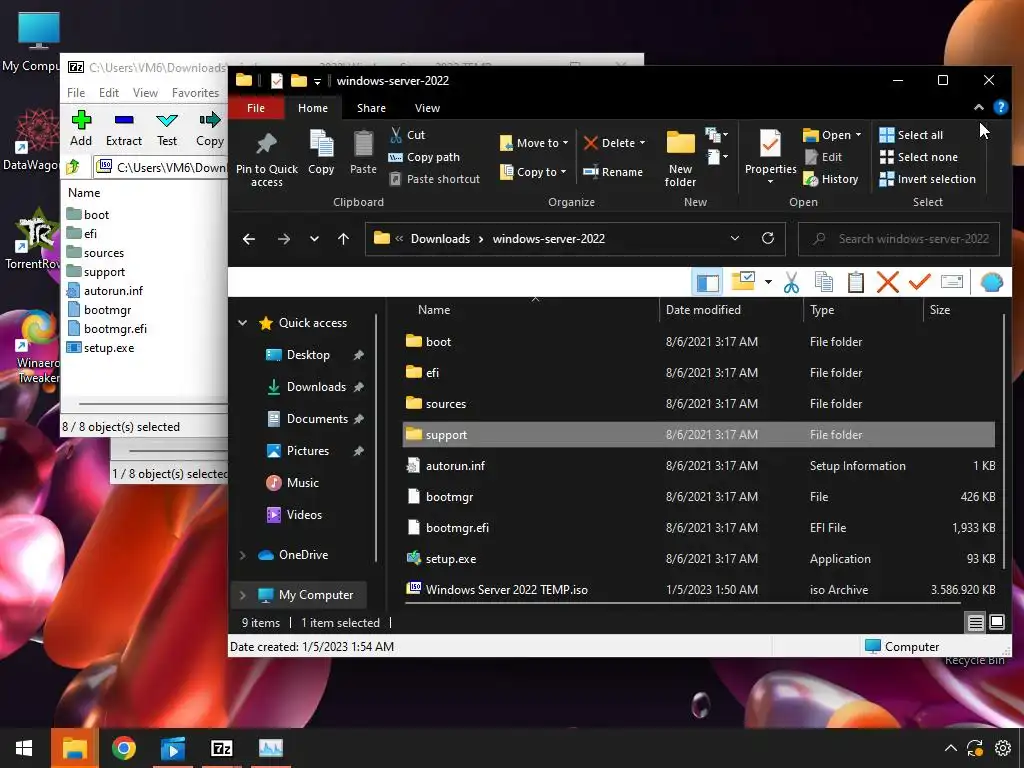Click the Paste button in ribbon
The height and width of the screenshot is (768, 1024).
point(363,153)
